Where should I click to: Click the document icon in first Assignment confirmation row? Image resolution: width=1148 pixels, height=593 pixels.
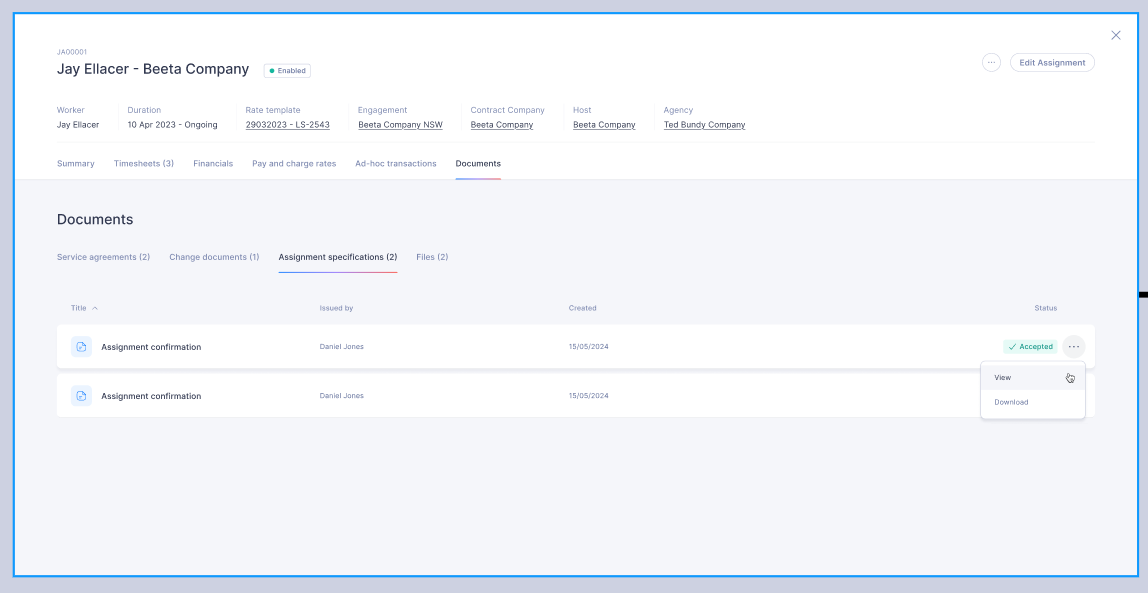81,347
